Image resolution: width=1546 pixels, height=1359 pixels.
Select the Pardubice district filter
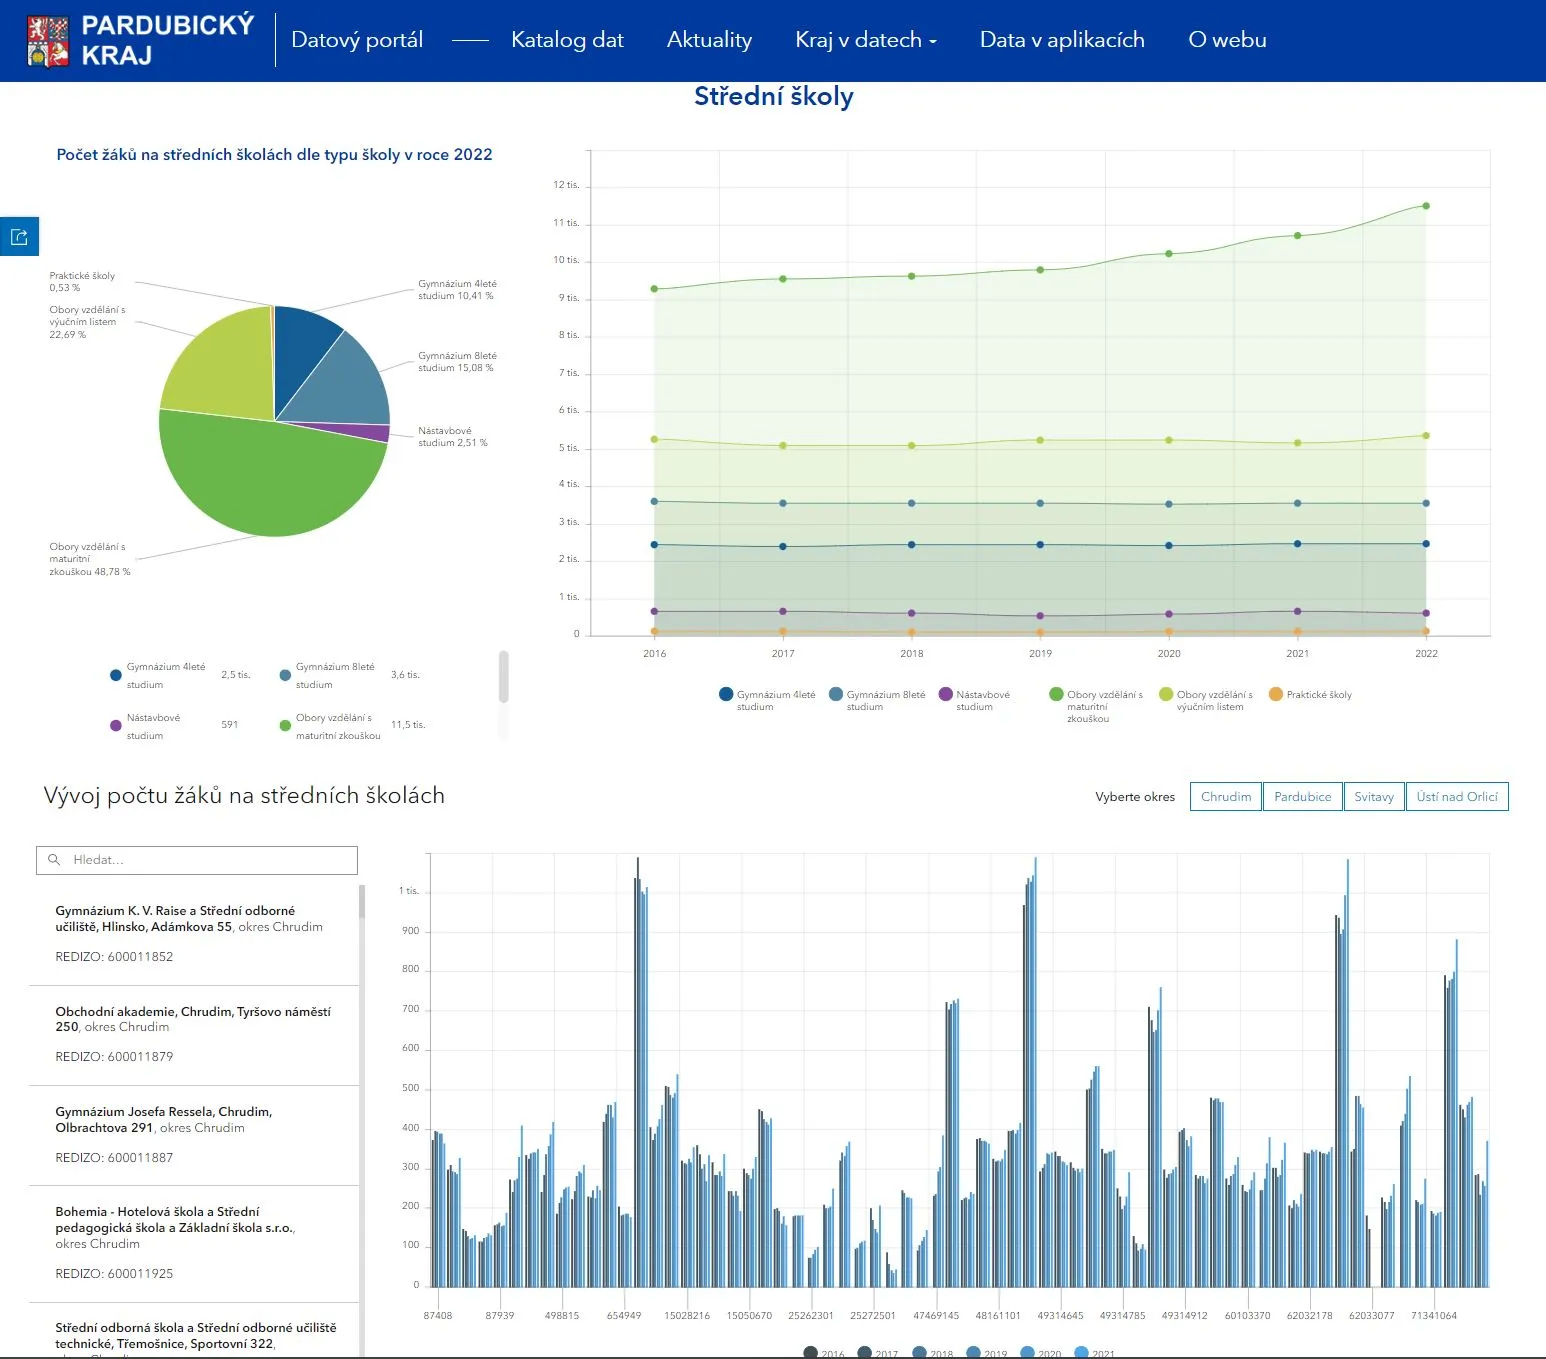[1303, 797]
